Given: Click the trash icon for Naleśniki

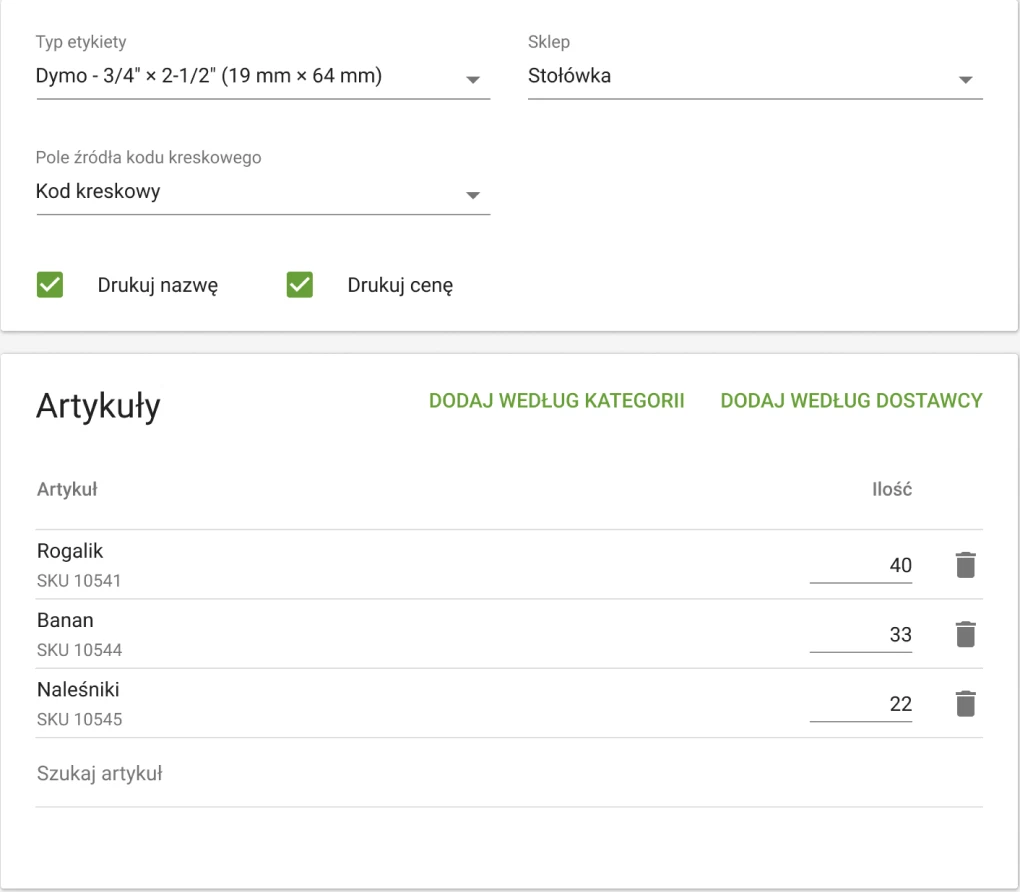Looking at the screenshot, I should click(x=964, y=704).
